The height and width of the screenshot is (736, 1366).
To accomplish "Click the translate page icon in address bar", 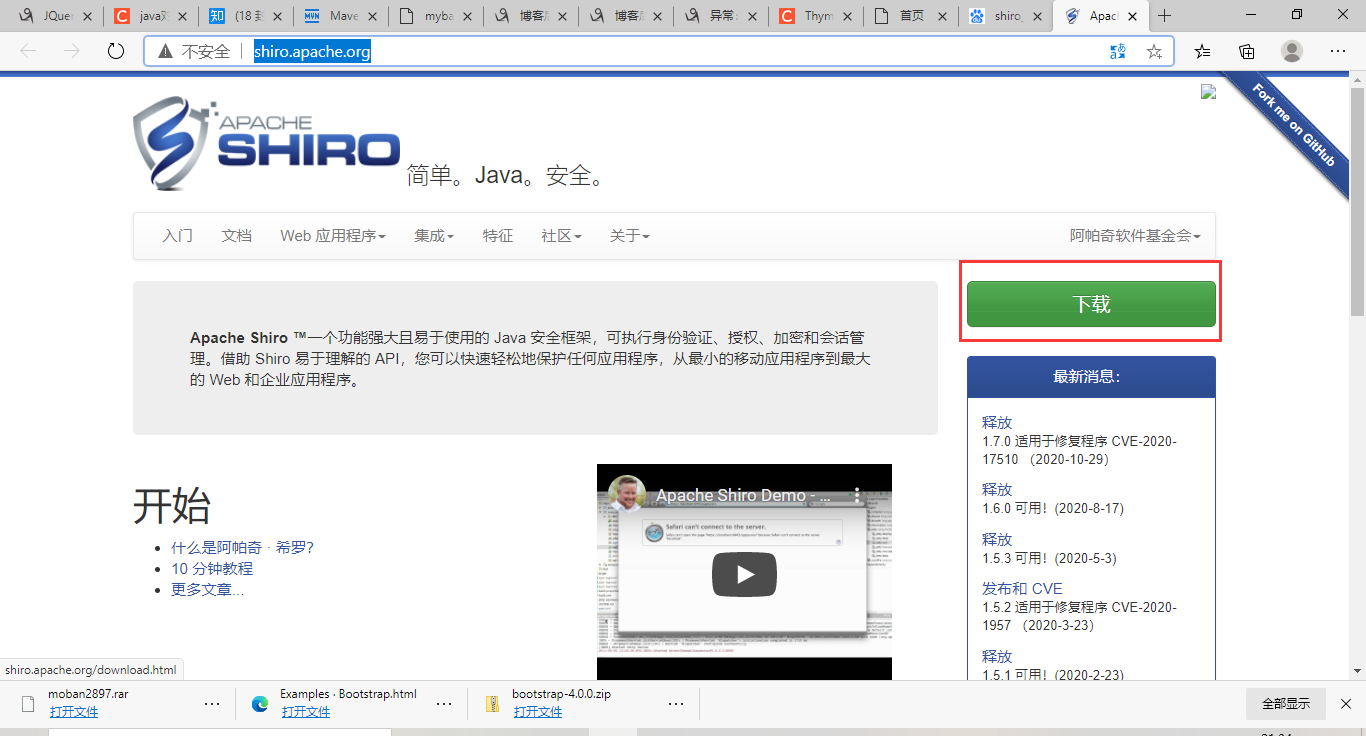I will (x=1118, y=52).
